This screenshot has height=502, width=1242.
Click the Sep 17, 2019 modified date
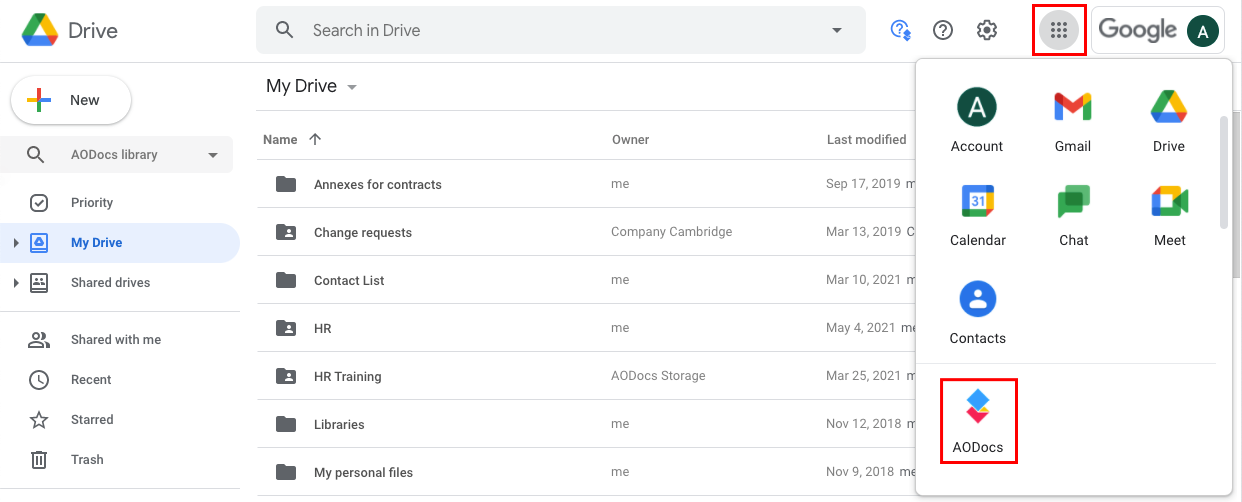pos(864,184)
